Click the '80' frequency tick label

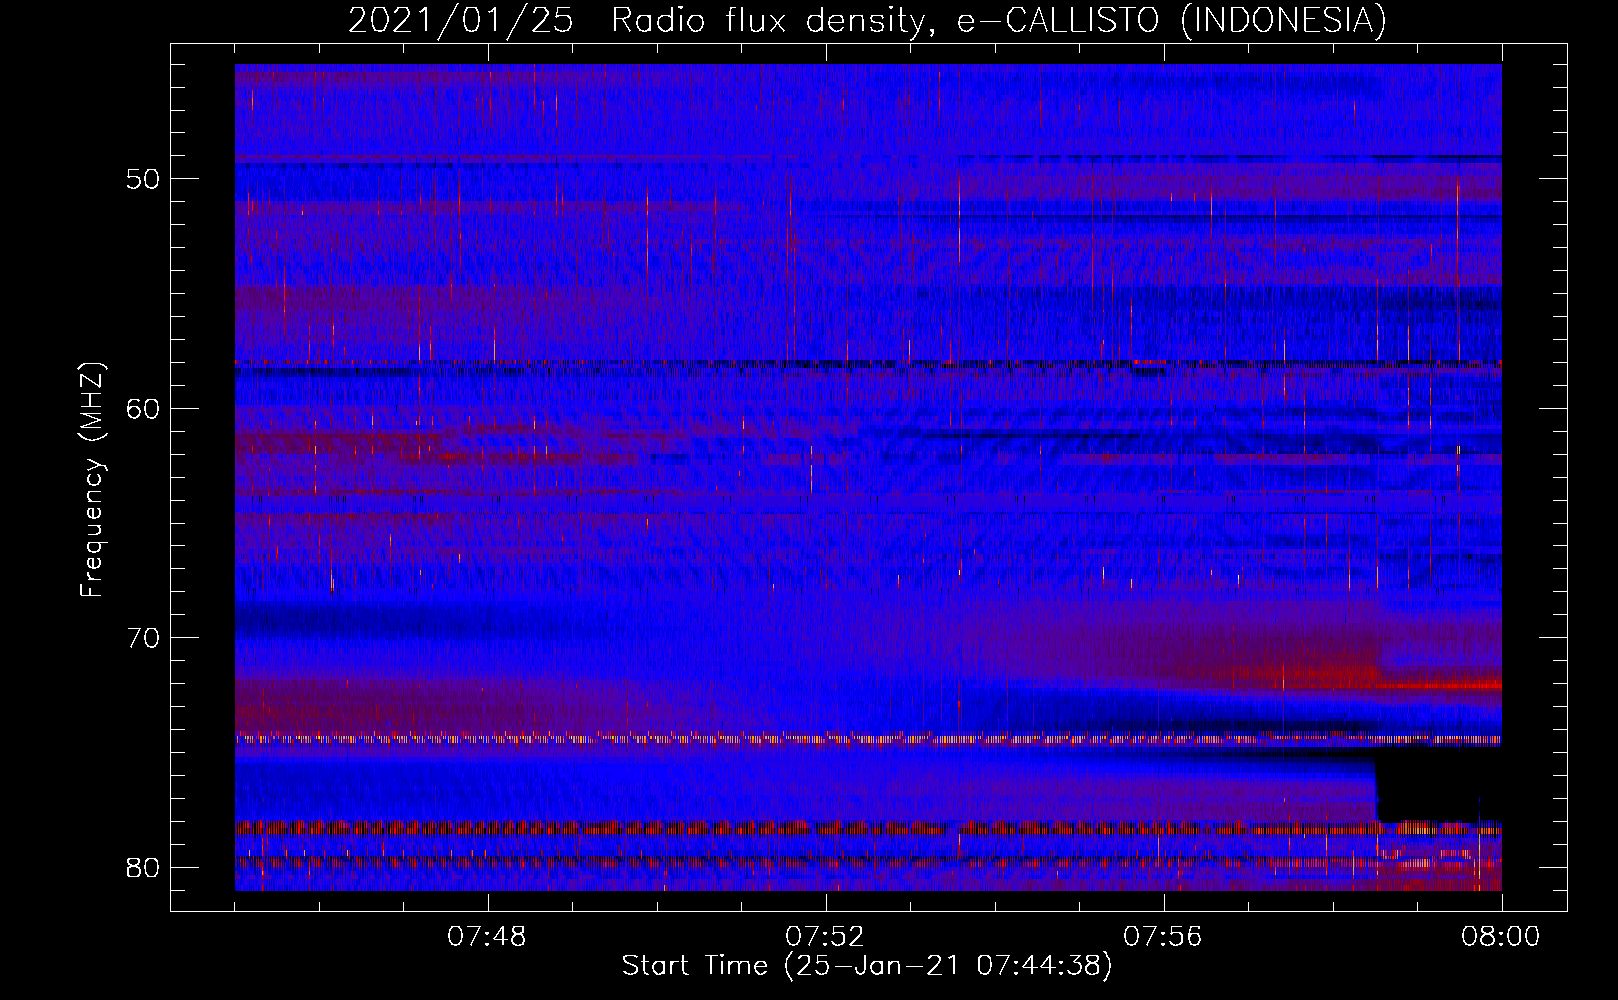pos(144,866)
